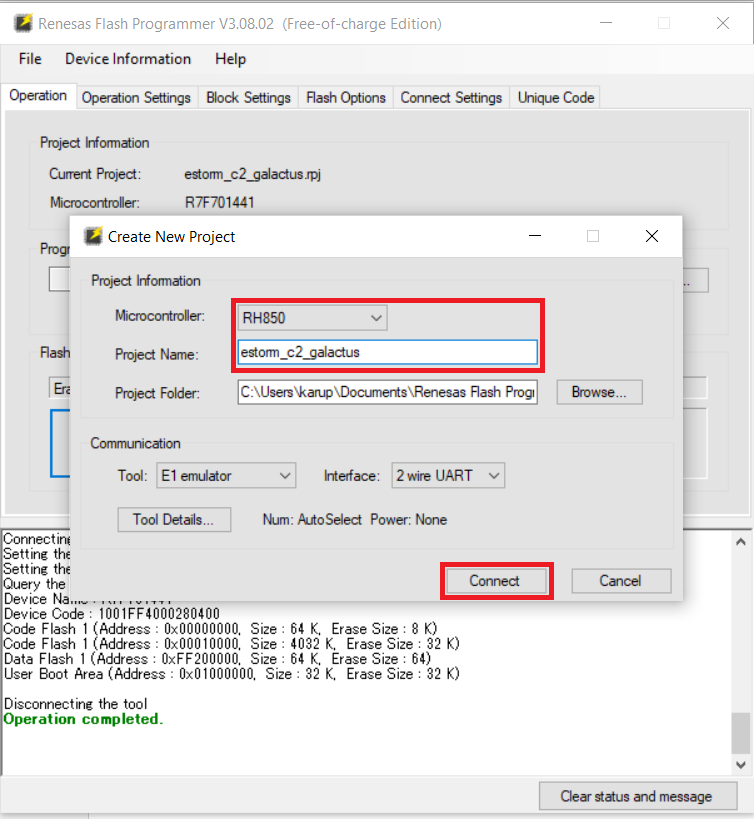Click the log scrollbar up arrow

pos(740,542)
